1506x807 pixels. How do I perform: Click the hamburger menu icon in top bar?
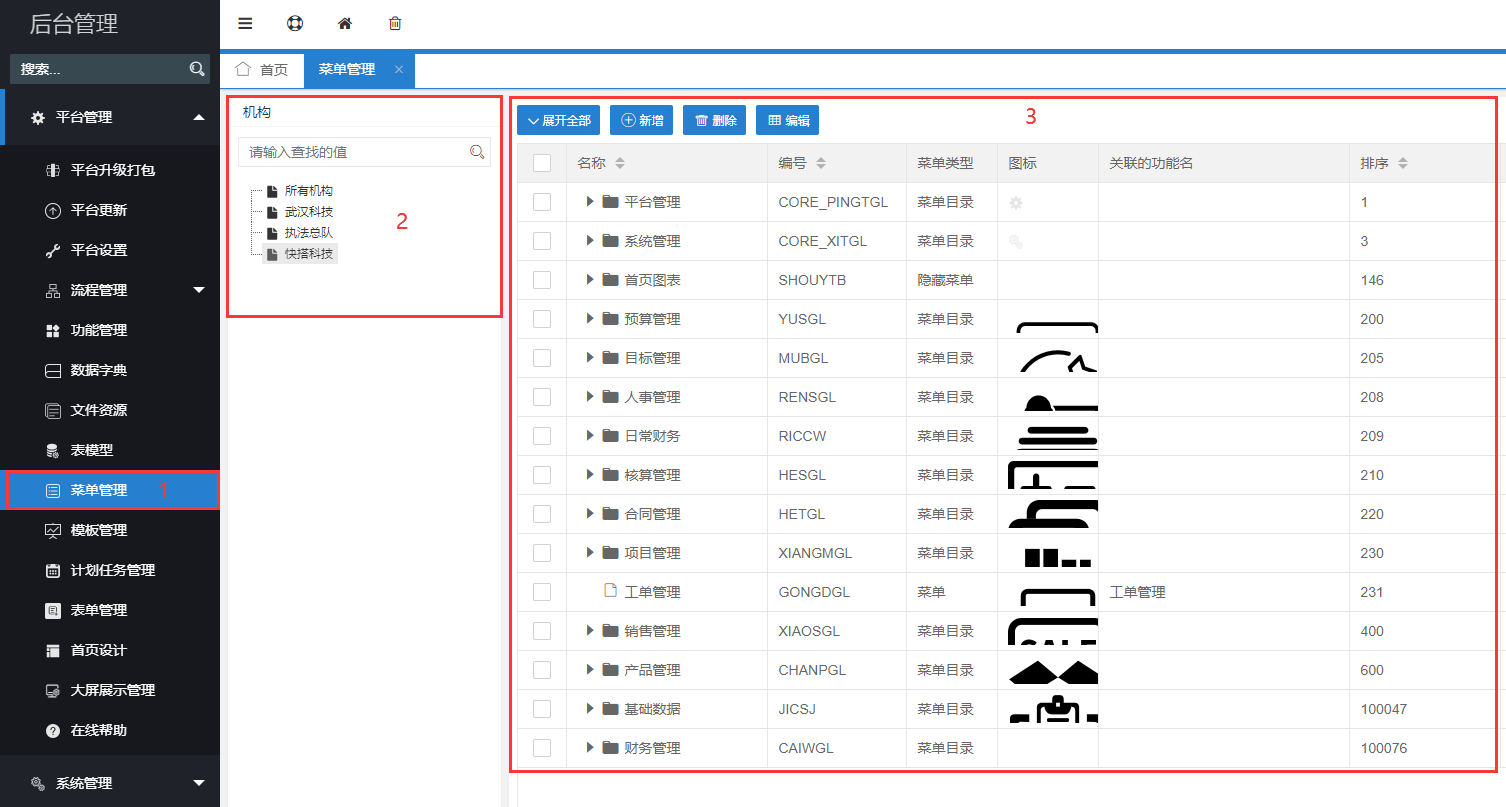click(245, 23)
